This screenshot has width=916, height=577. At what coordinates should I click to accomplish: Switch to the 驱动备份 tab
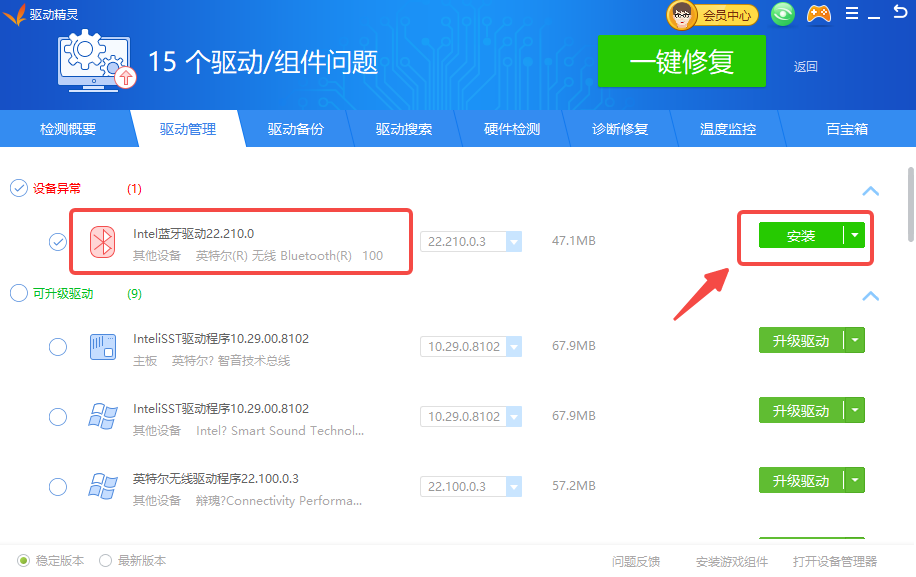click(x=295, y=129)
